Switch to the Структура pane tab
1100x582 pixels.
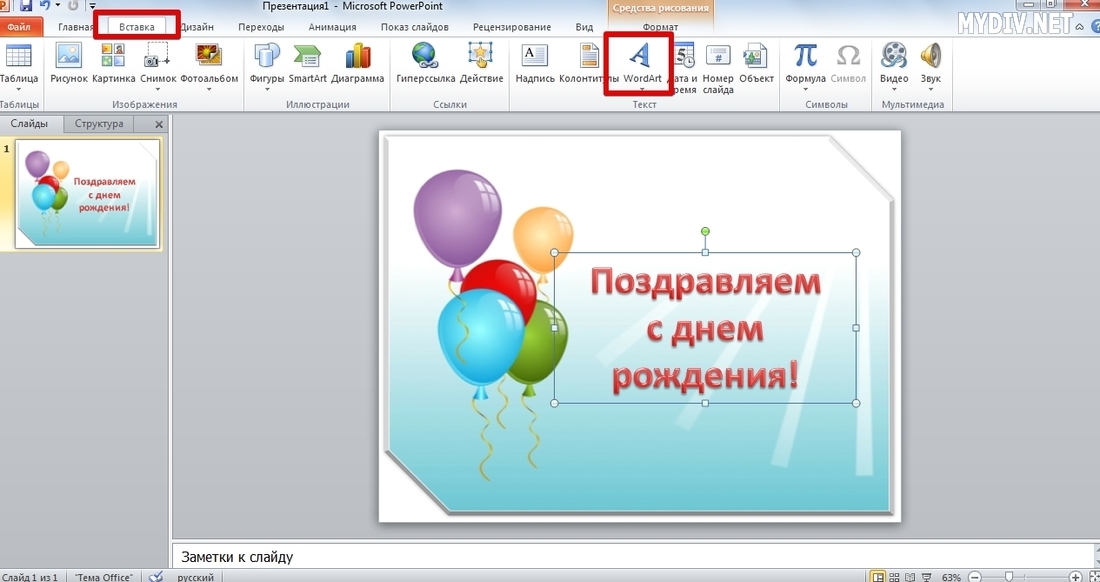click(99, 124)
